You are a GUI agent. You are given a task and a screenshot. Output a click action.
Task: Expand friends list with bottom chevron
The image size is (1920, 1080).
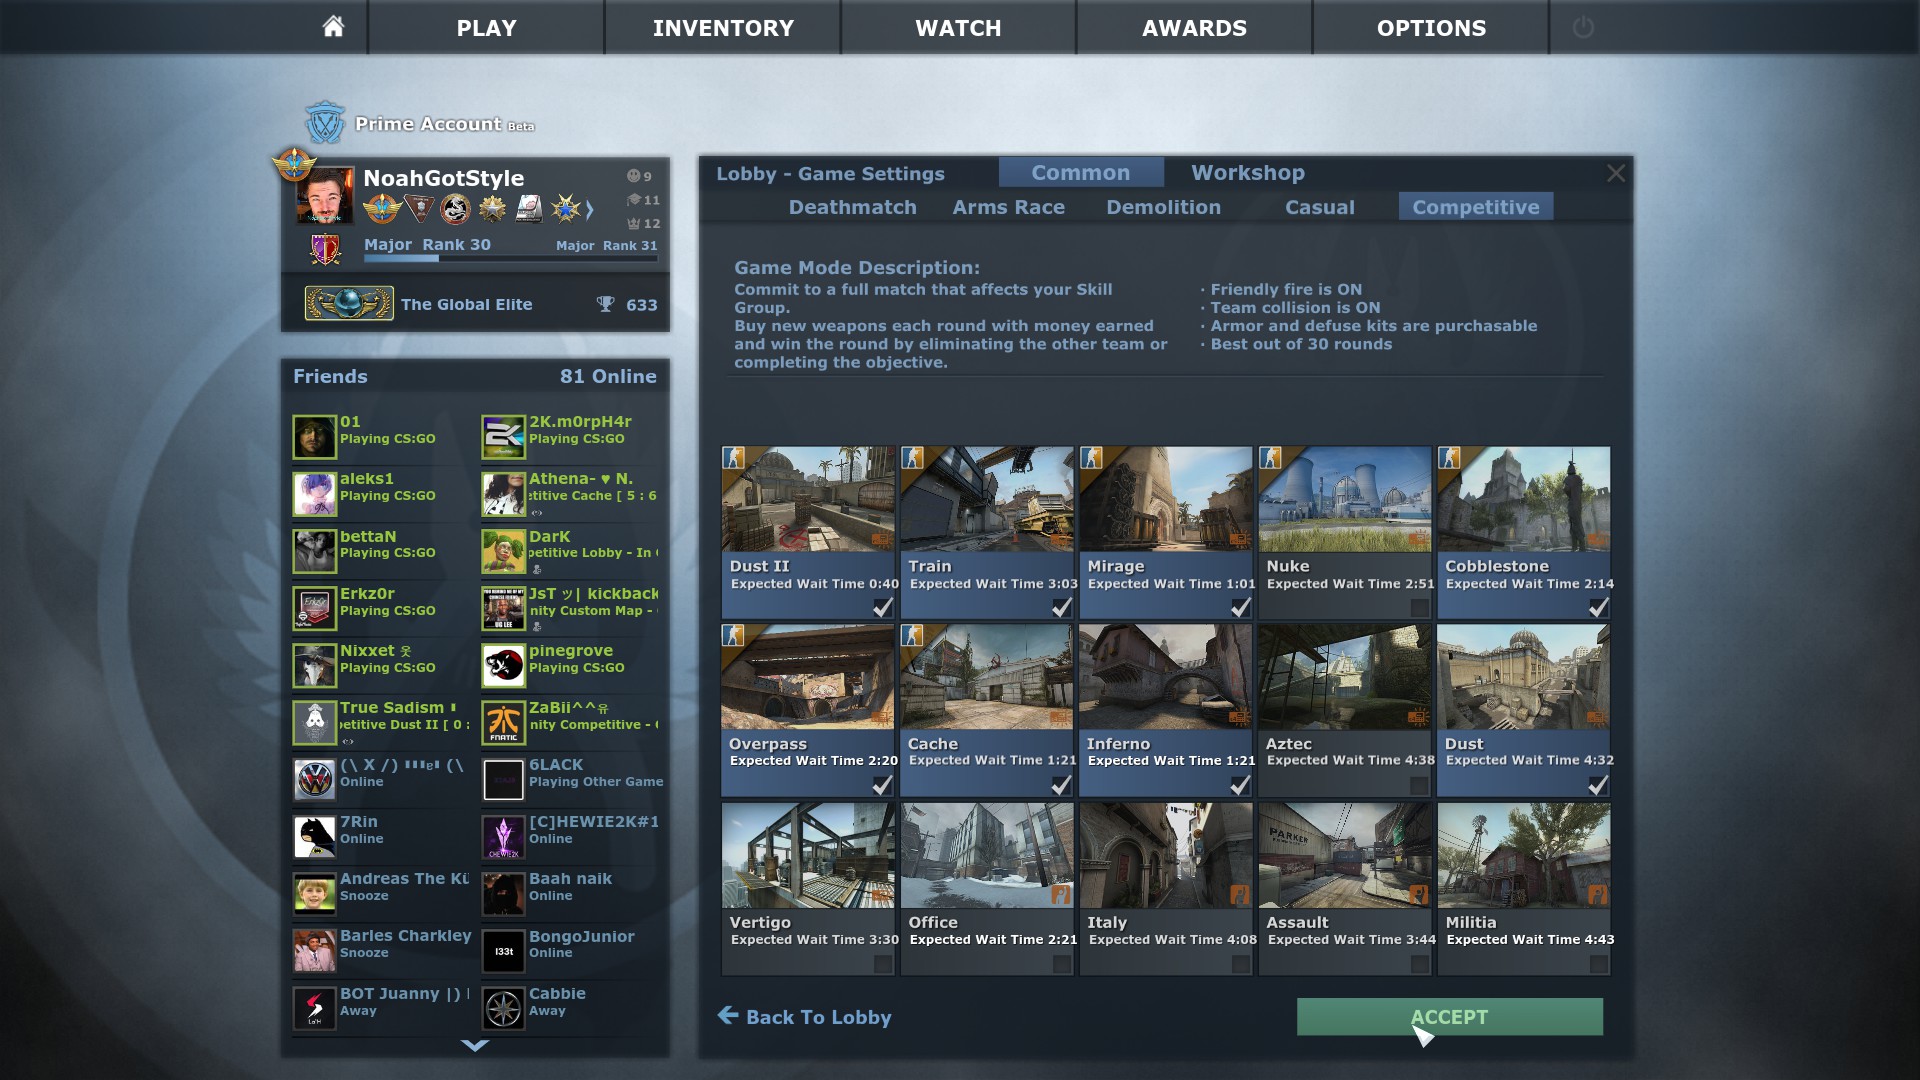(475, 1045)
